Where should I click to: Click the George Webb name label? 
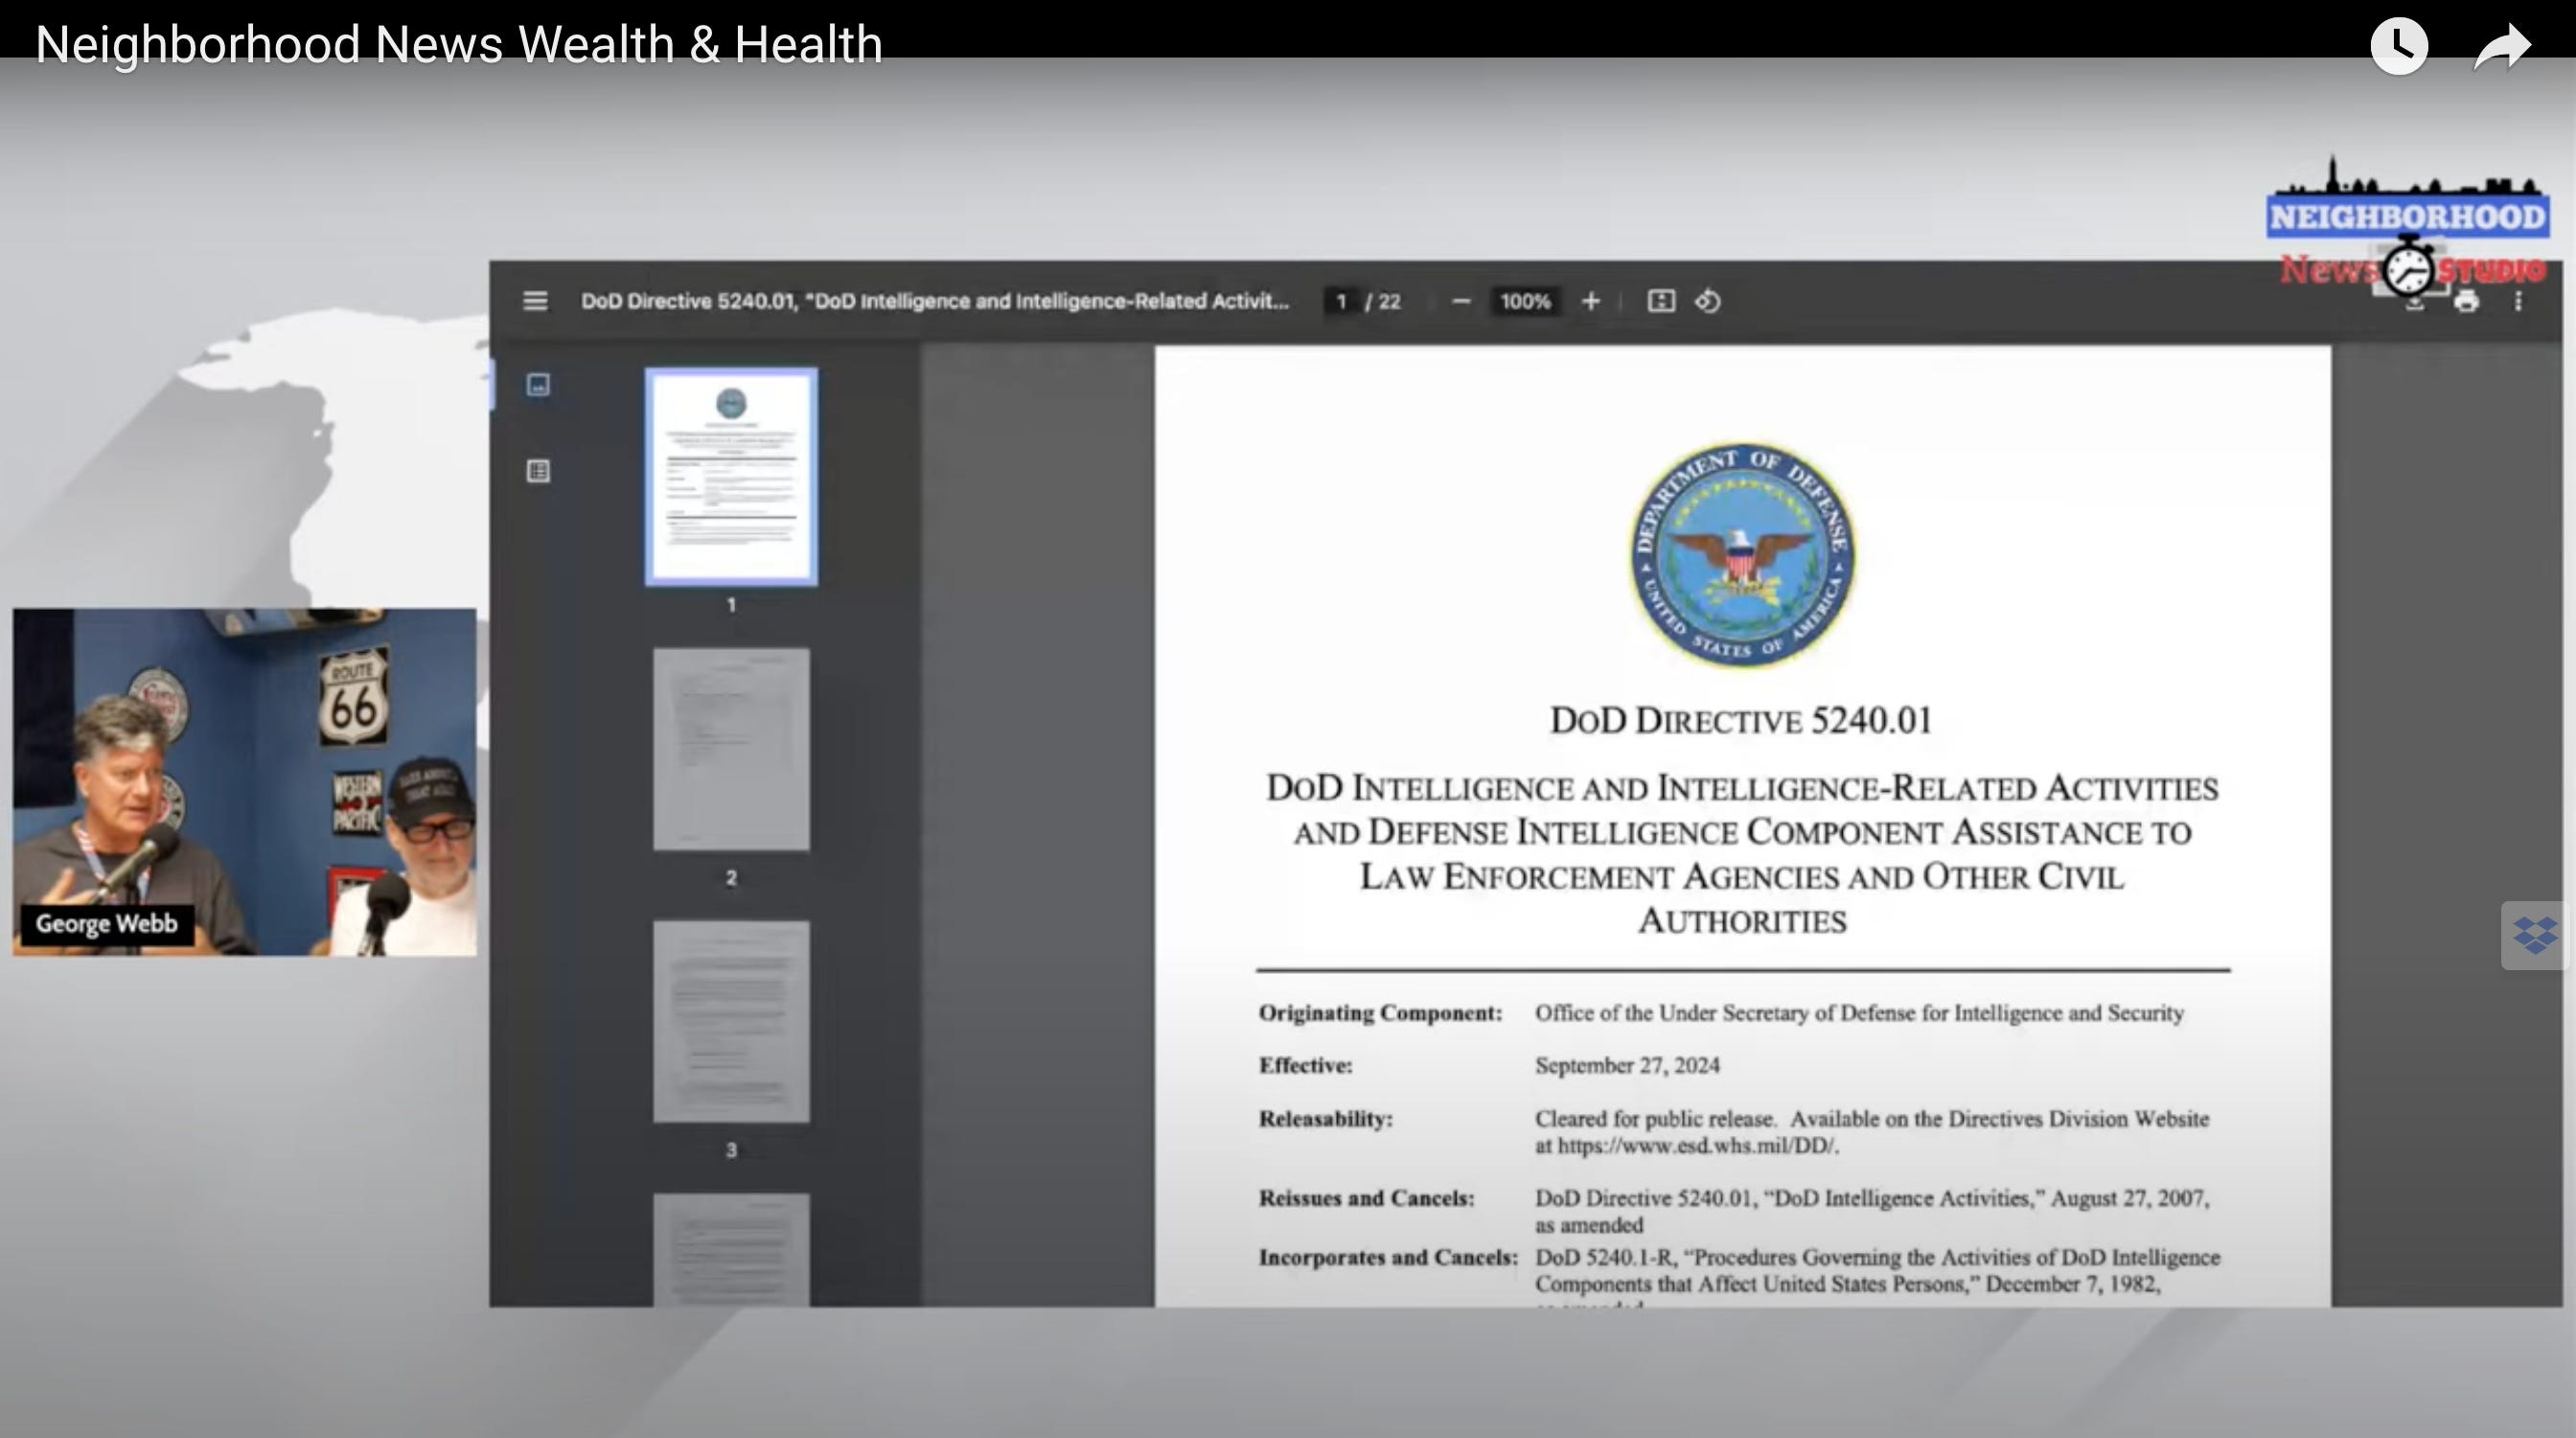click(x=107, y=923)
